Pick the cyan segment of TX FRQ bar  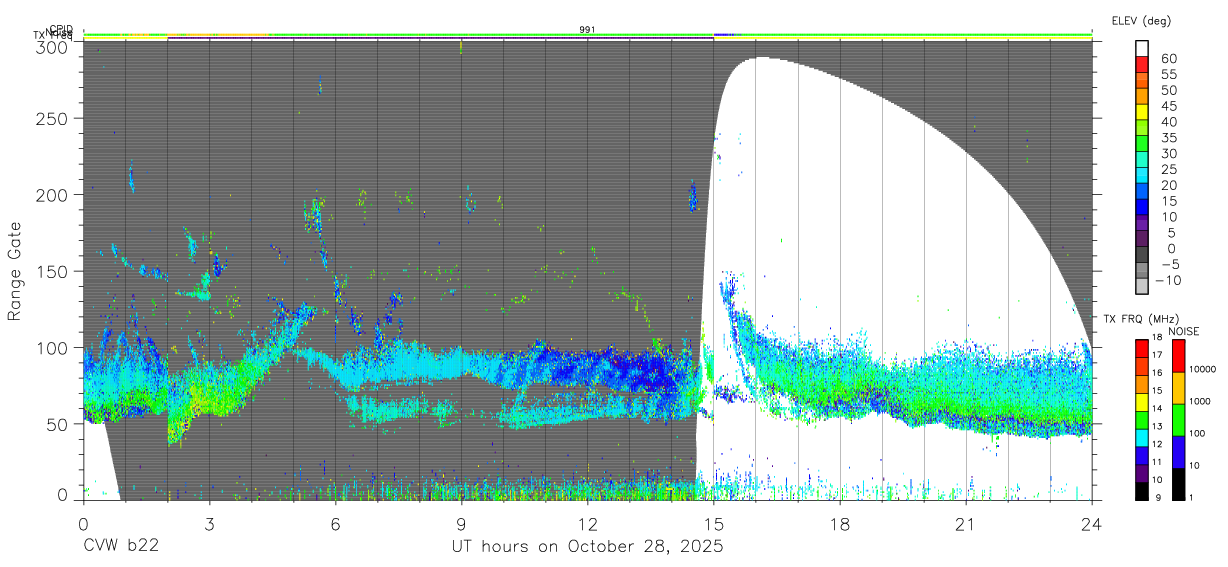[x=1142, y=437]
